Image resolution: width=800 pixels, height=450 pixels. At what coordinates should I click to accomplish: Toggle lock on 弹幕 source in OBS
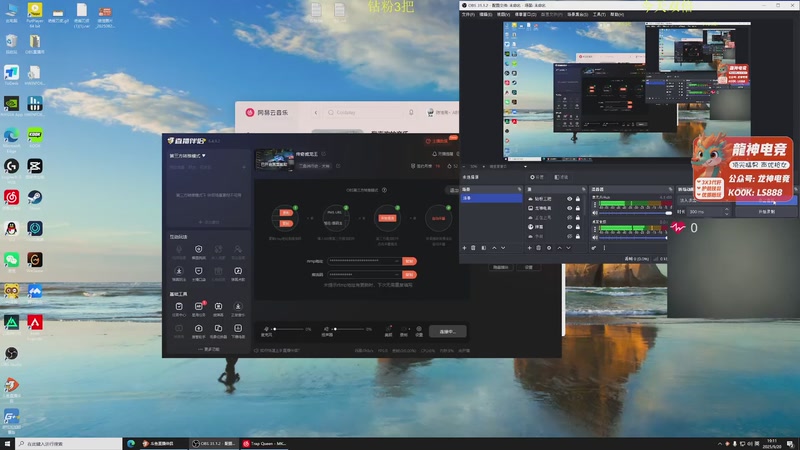(x=578, y=227)
